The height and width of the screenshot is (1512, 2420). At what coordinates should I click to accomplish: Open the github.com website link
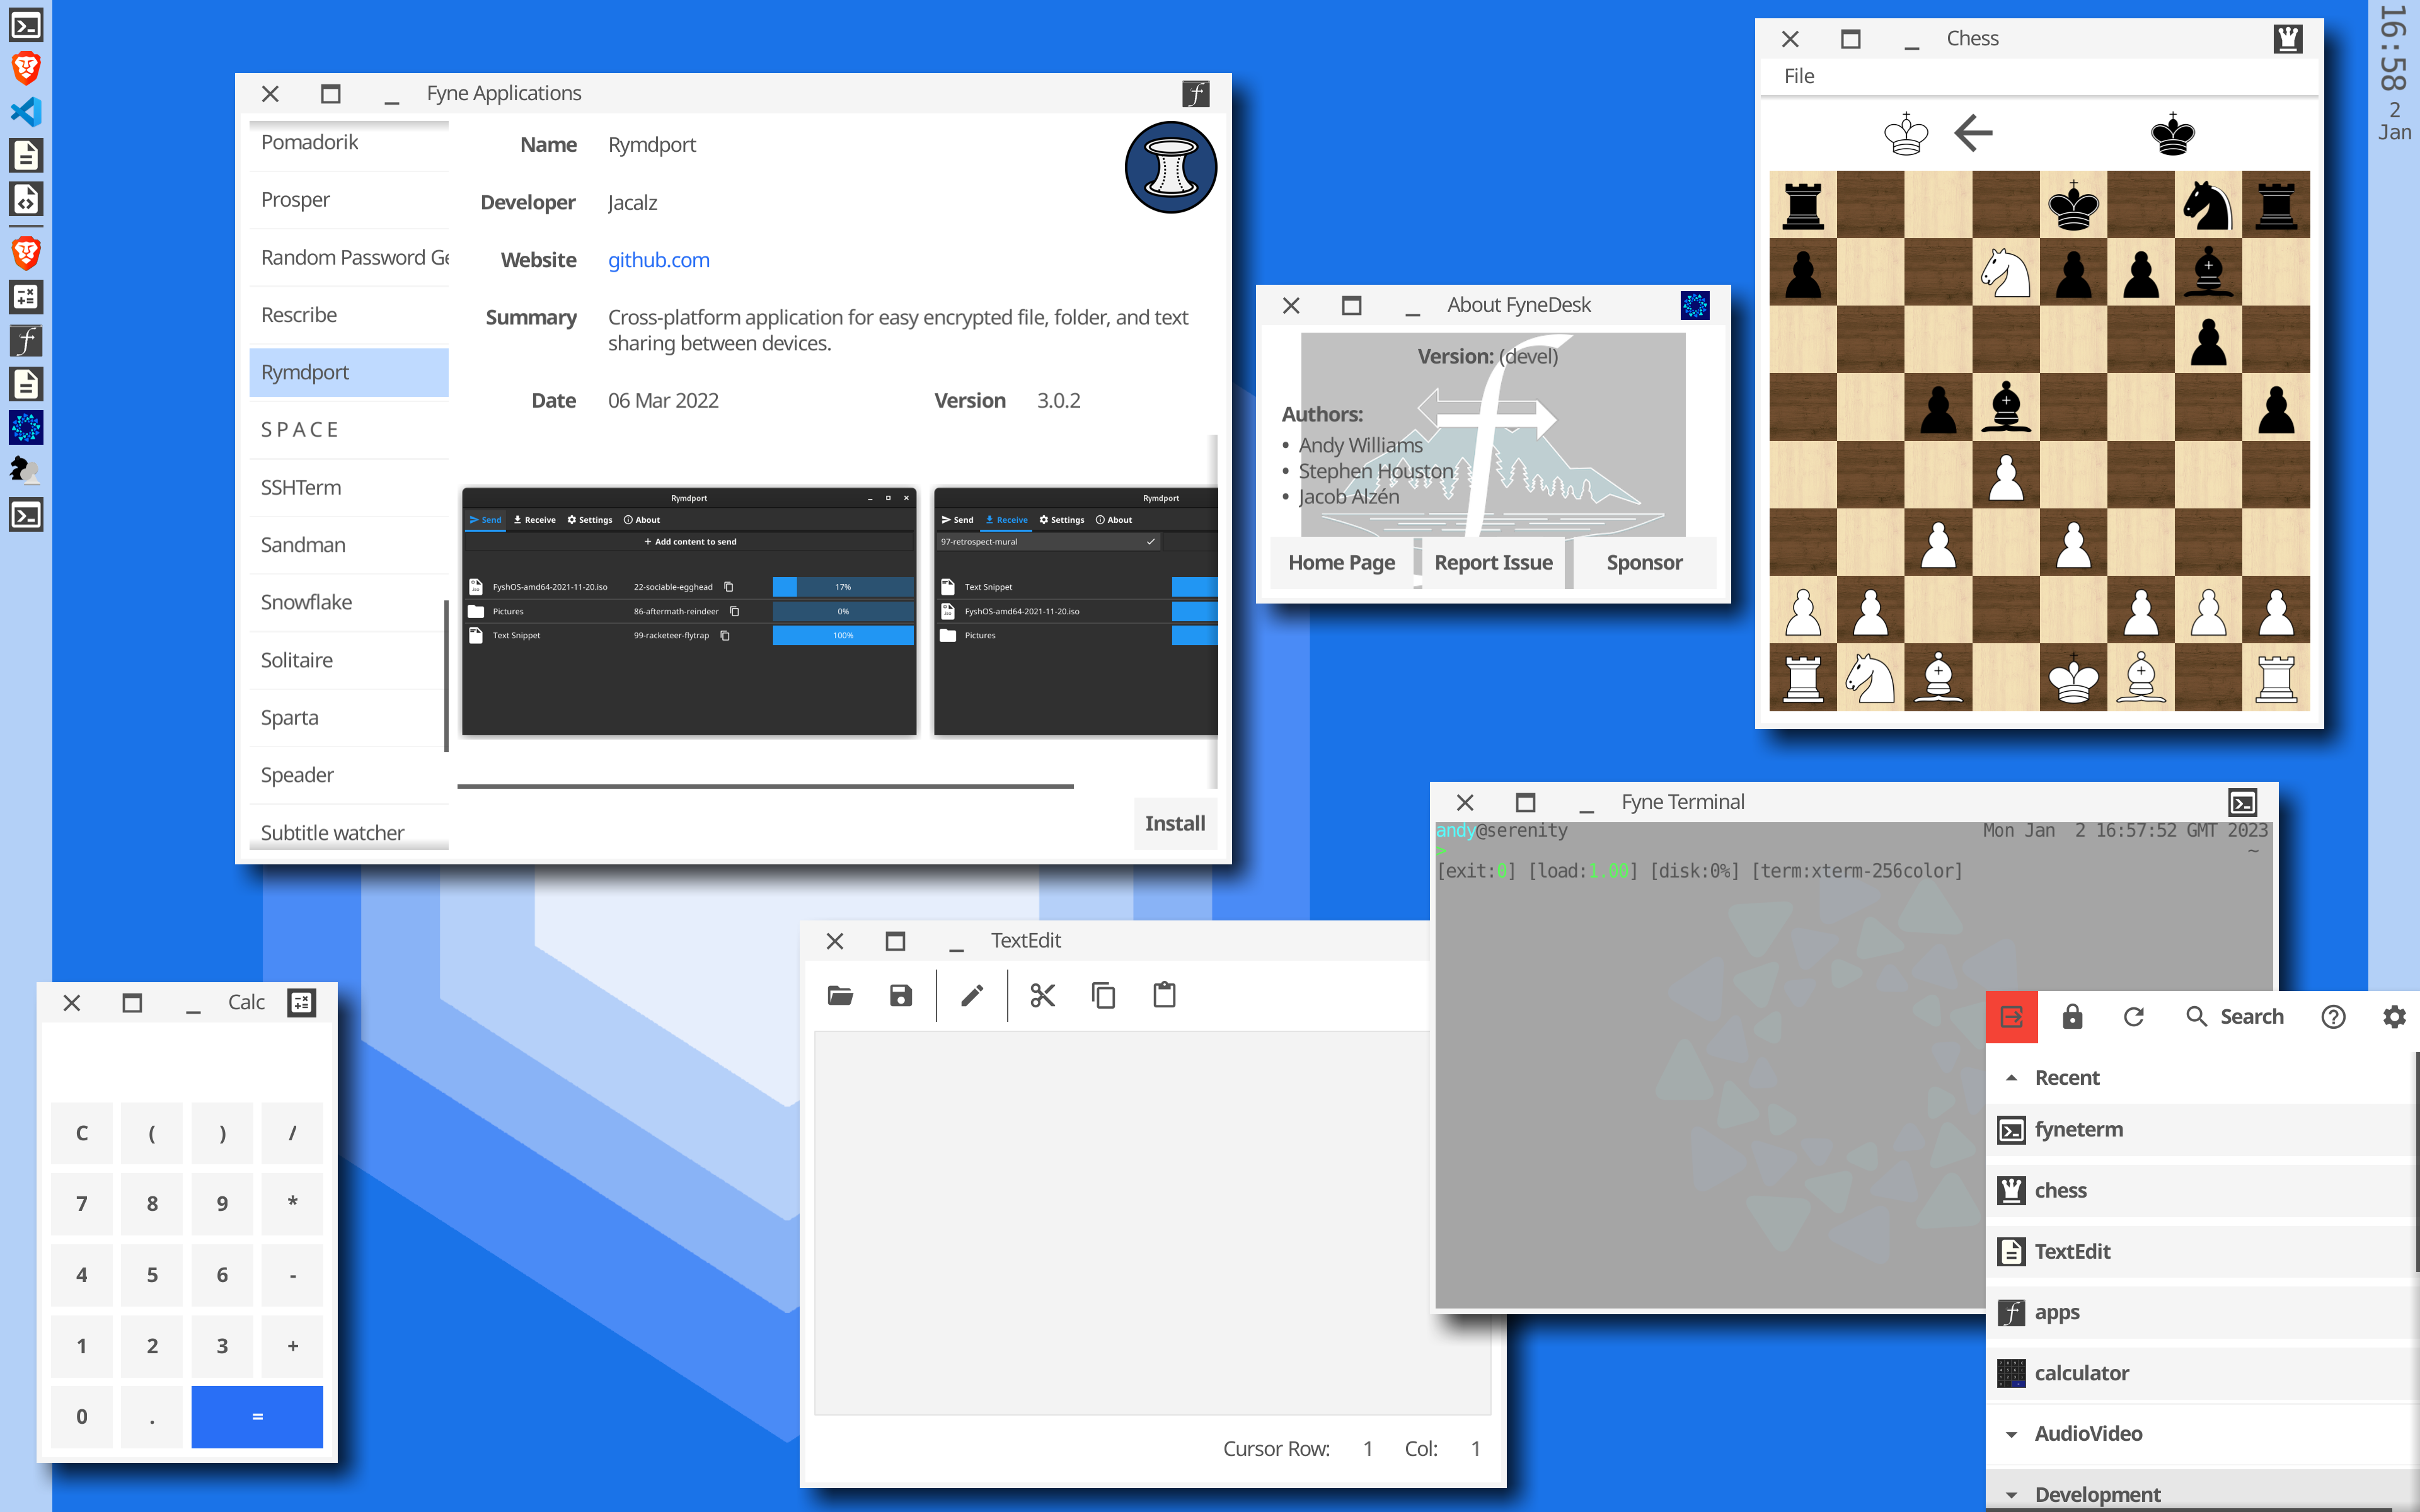click(x=658, y=260)
